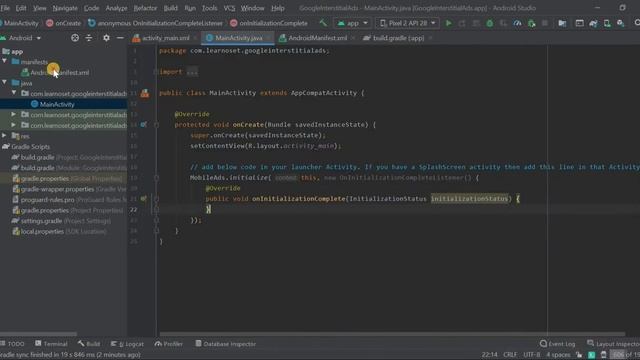Click the CRLF line separator in status bar

pyautogui.click(x=510, y=355)
